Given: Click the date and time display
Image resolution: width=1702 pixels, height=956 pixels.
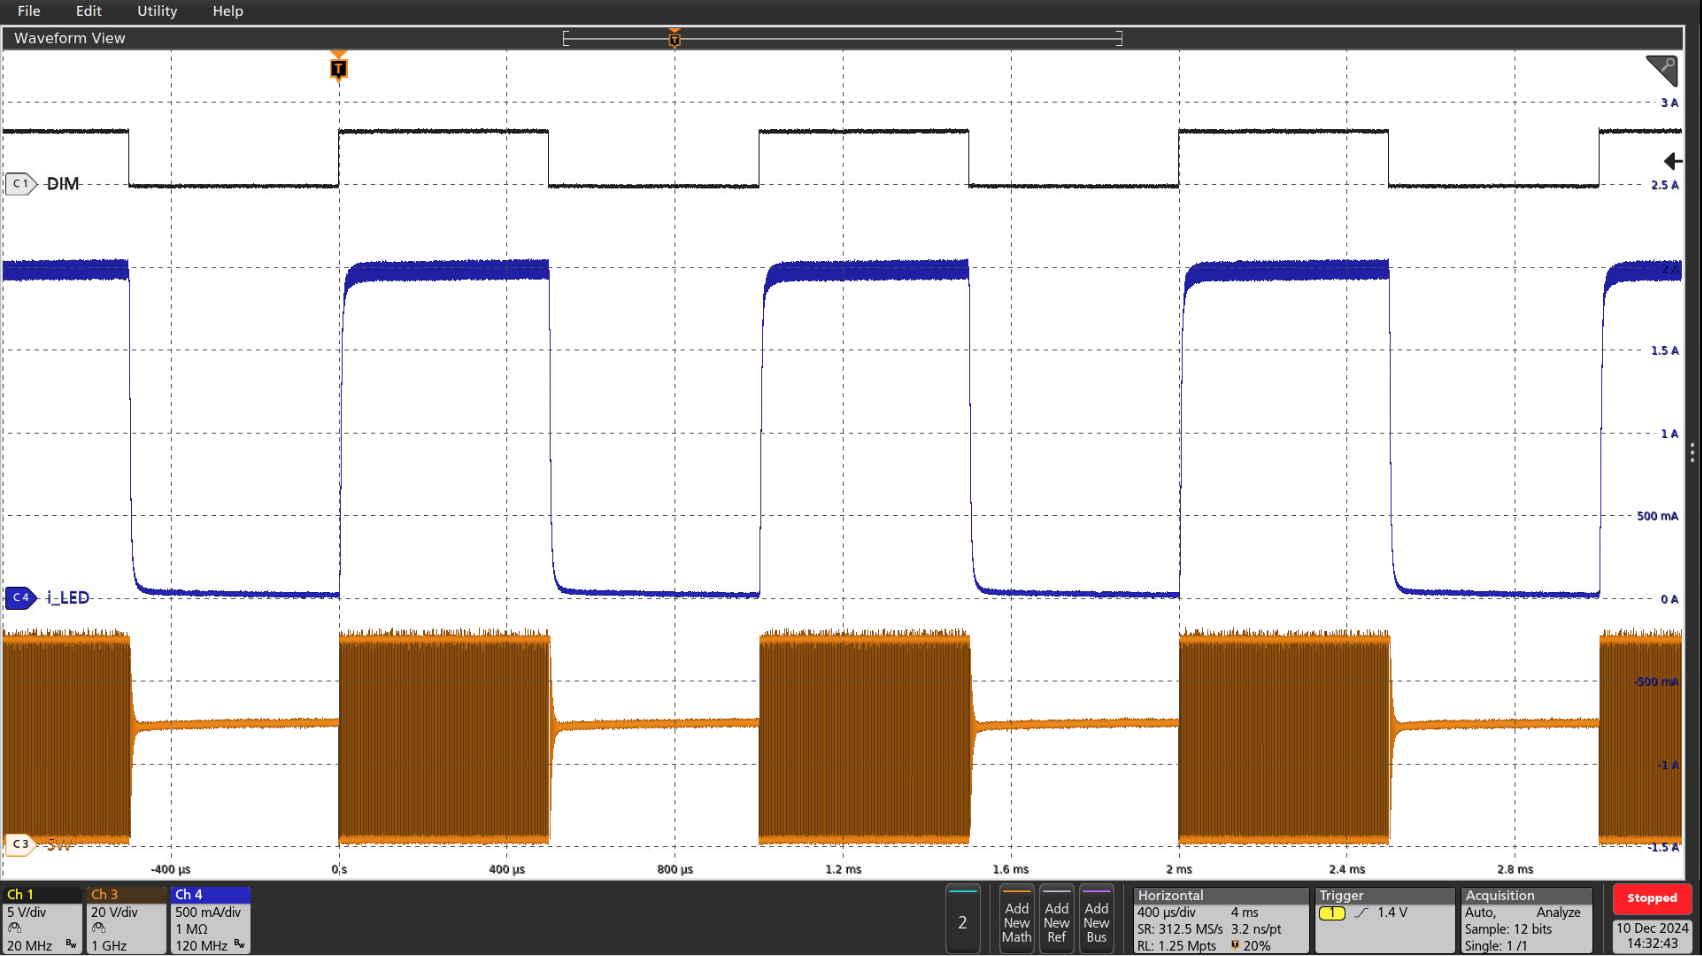Looking at the screenshot, I should pyautogui.click(x=1652, y=936).
